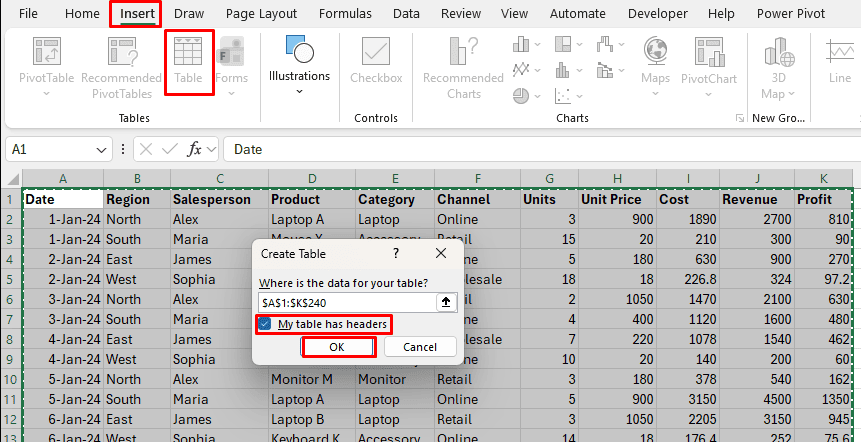Click the Monitor M product cell
Screen dimensions: 861x442
point(312,379)
